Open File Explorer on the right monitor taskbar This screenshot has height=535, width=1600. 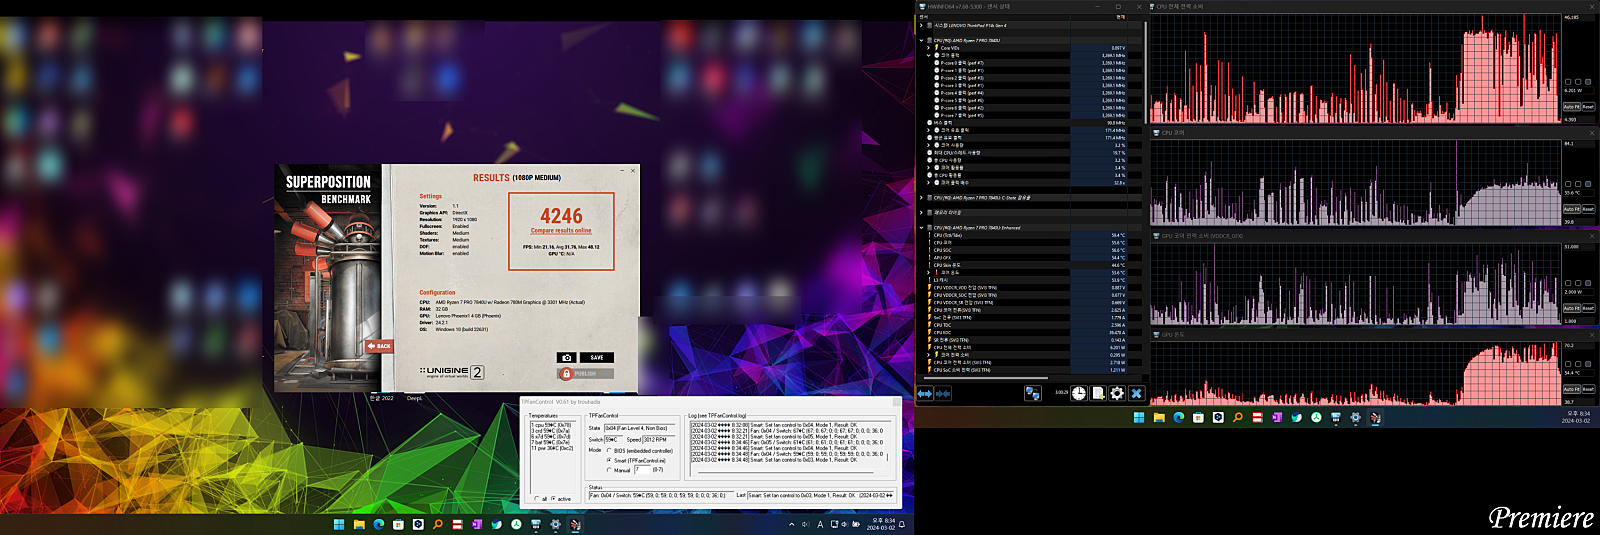pos(1159,418)
